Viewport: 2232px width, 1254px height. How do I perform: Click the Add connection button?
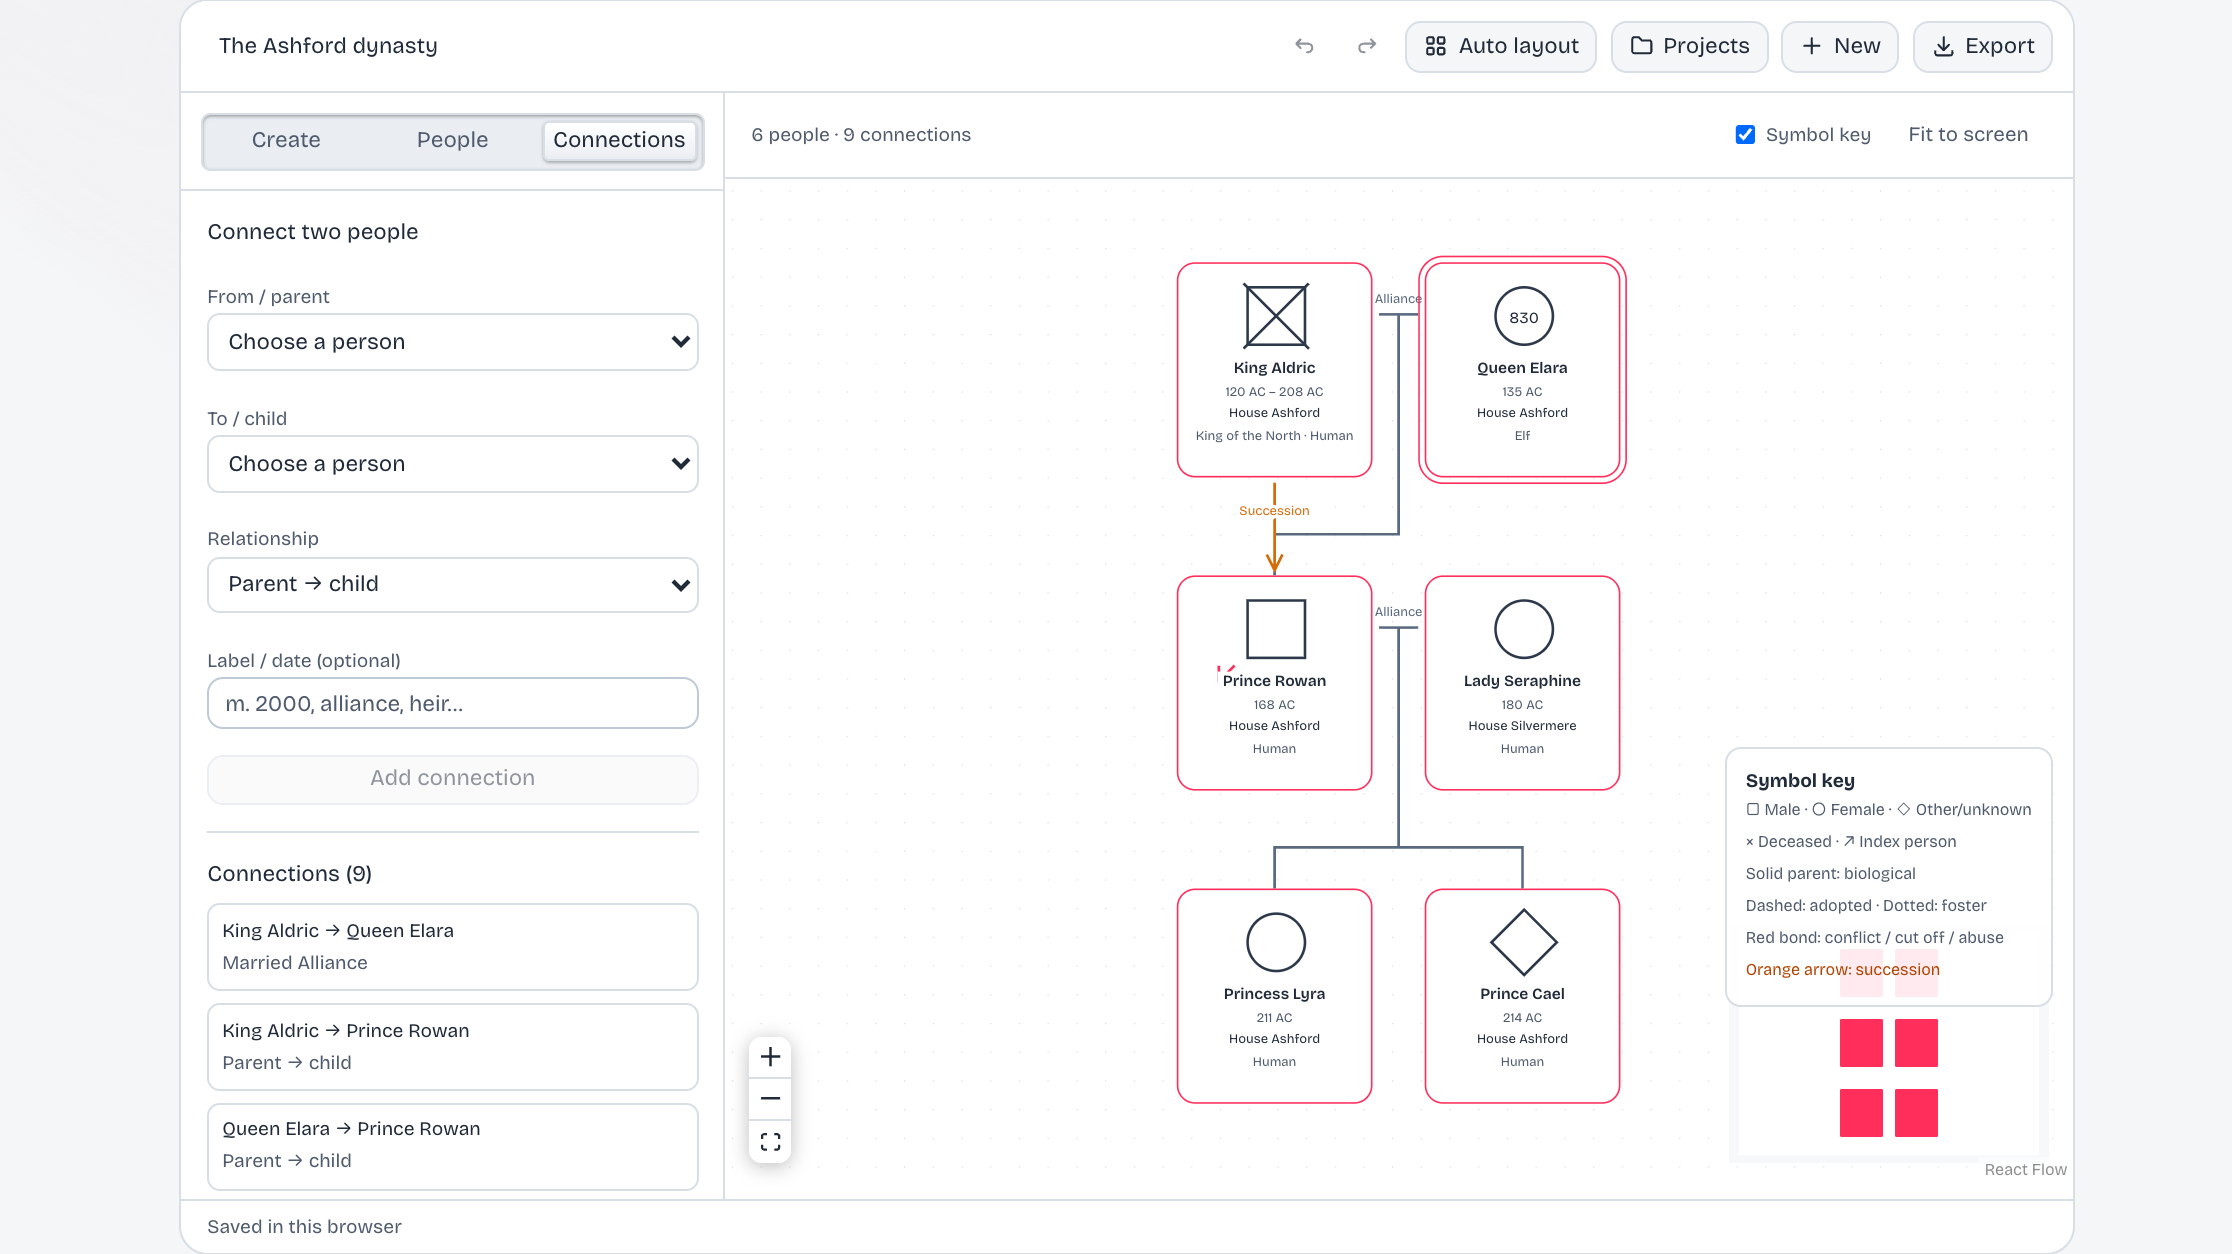pyautogui.click(x=452, y=778)
